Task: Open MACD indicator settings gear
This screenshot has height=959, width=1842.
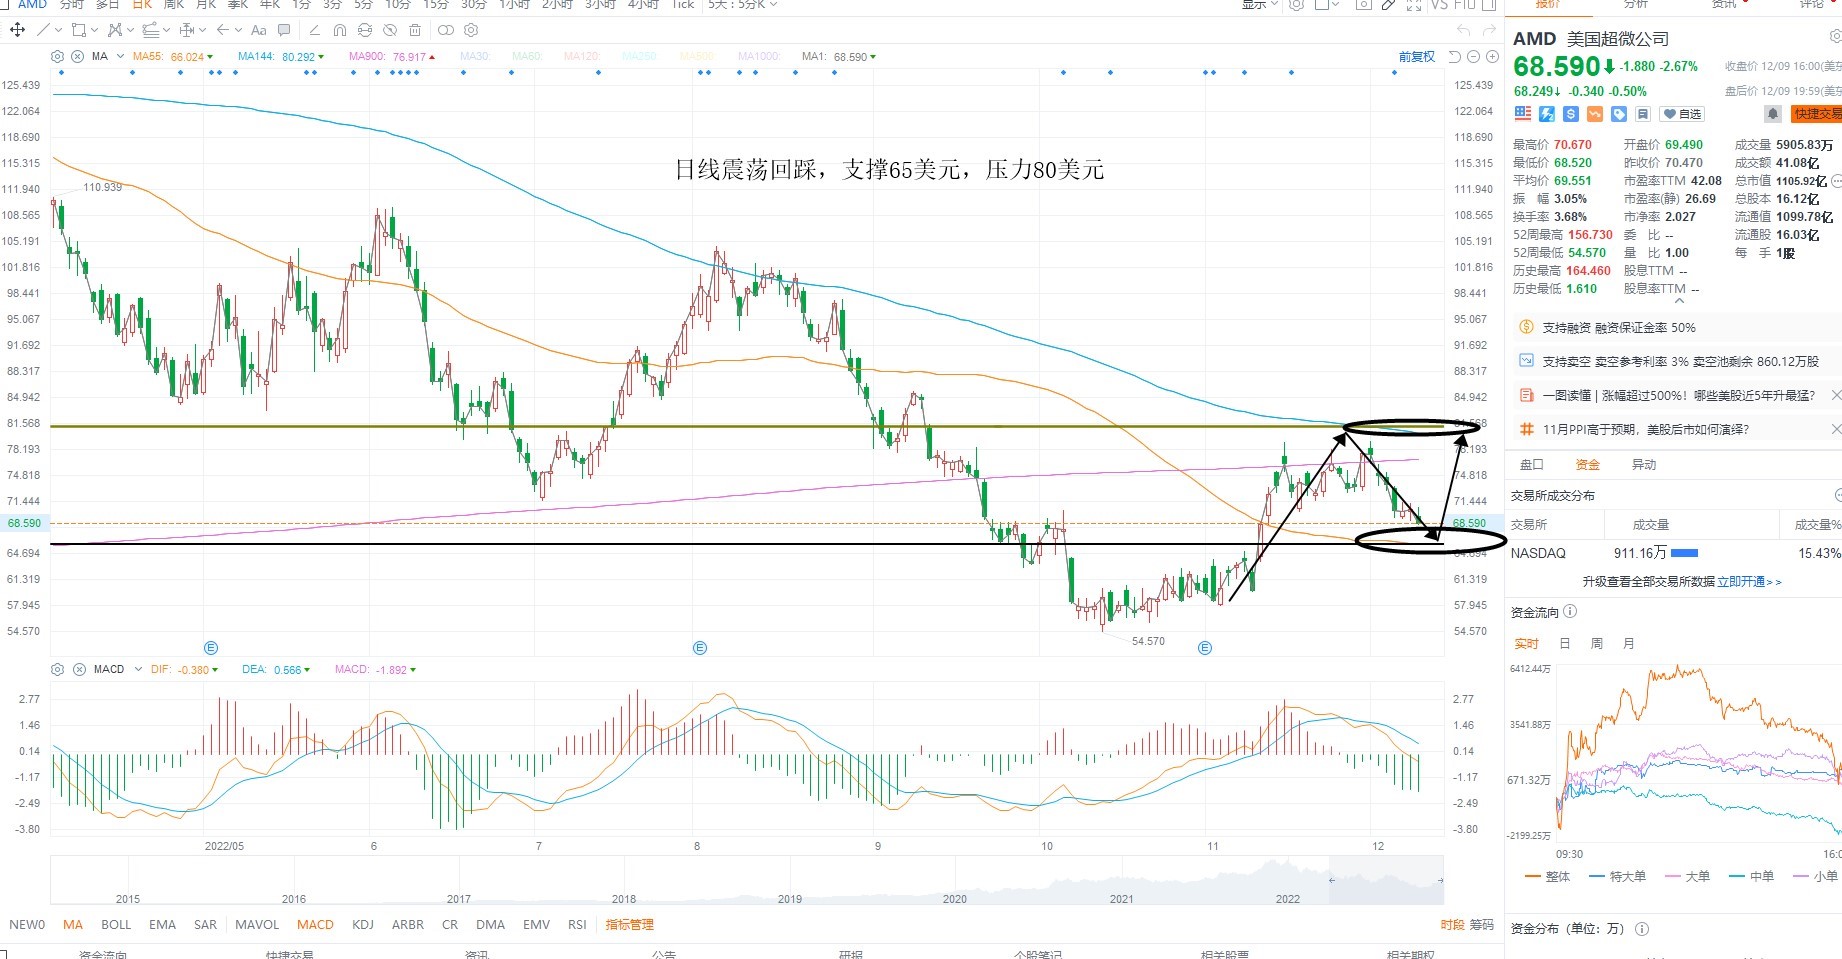Action: click(57, 669)
